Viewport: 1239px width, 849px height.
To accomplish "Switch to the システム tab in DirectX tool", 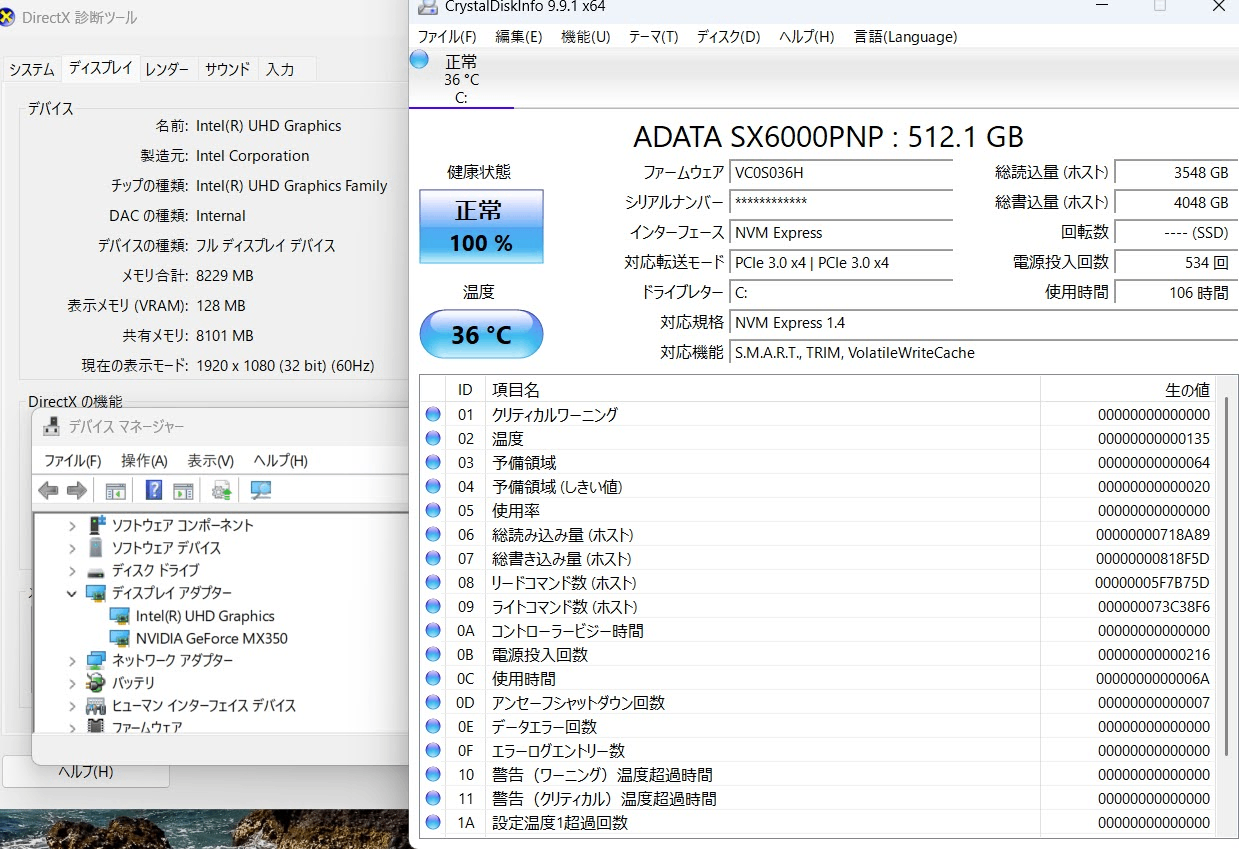I will (x=31, y=69).
